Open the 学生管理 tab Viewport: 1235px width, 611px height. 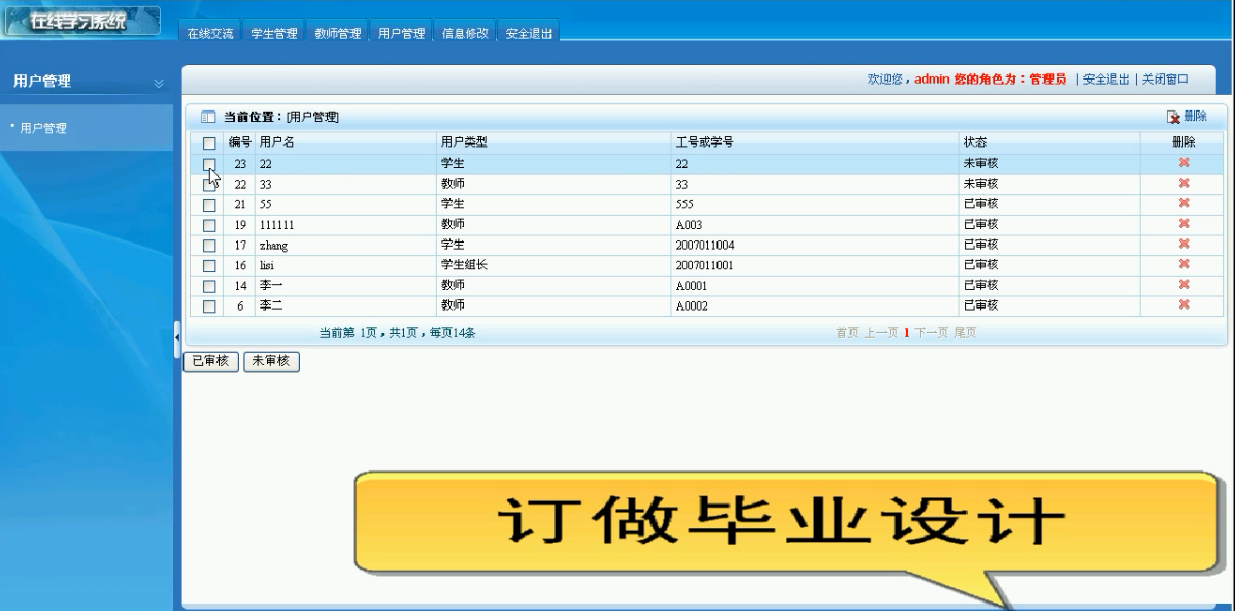[x=274, y=33]
